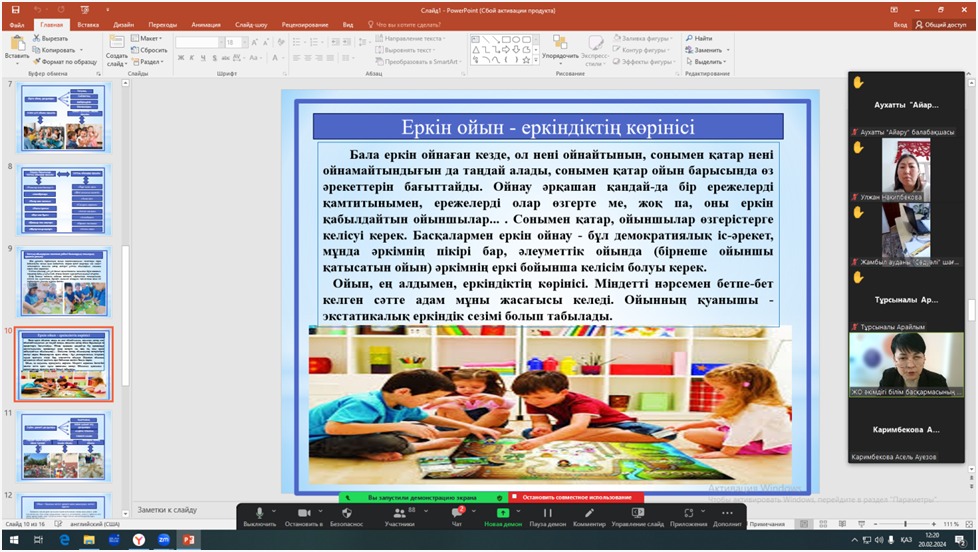Create a new slide (Создать слайд)

click(x=117, y=51)
